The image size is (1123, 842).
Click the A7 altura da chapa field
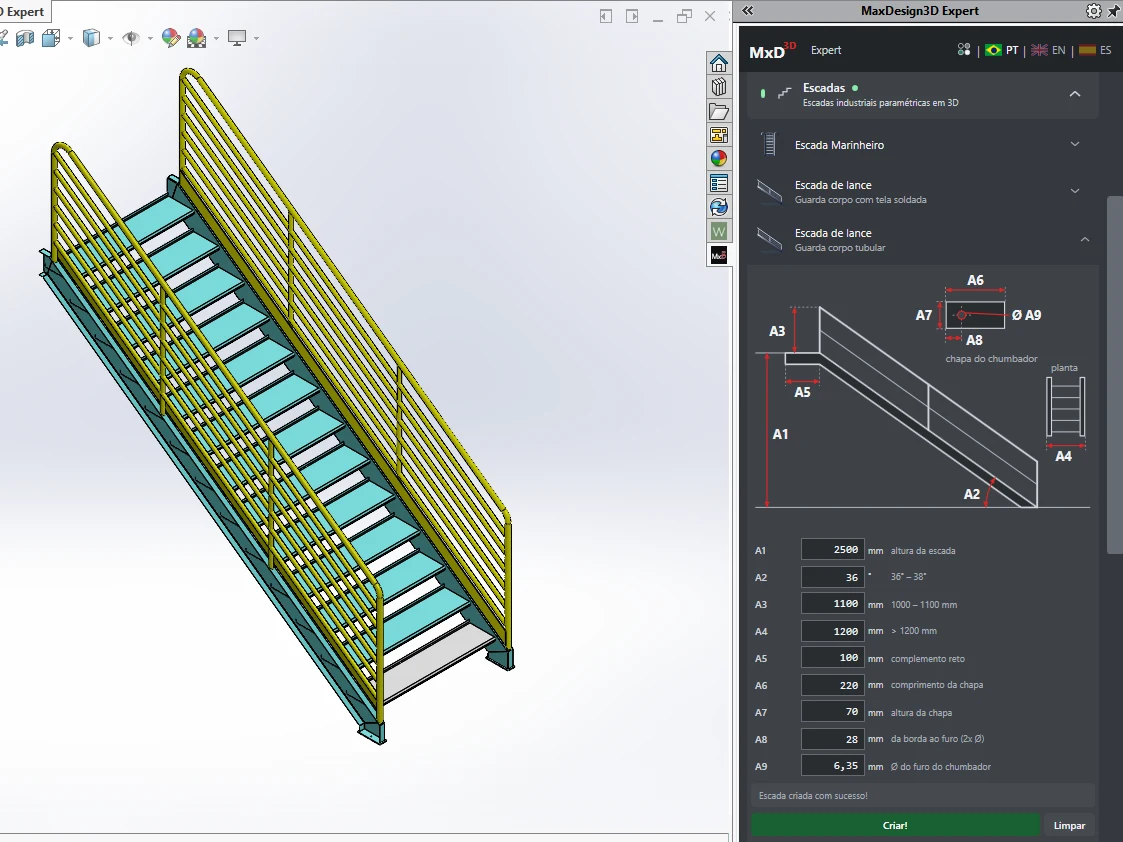click(x=832, y=712)
